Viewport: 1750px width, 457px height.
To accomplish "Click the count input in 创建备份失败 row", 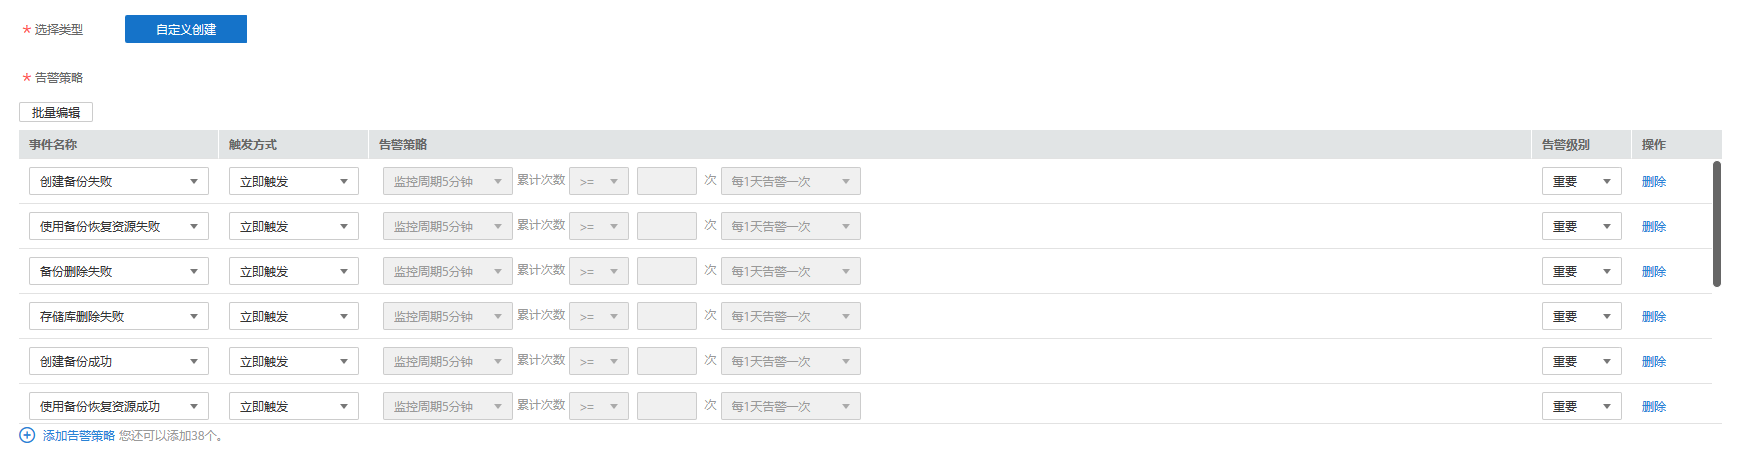I will [x=666, y=181].
